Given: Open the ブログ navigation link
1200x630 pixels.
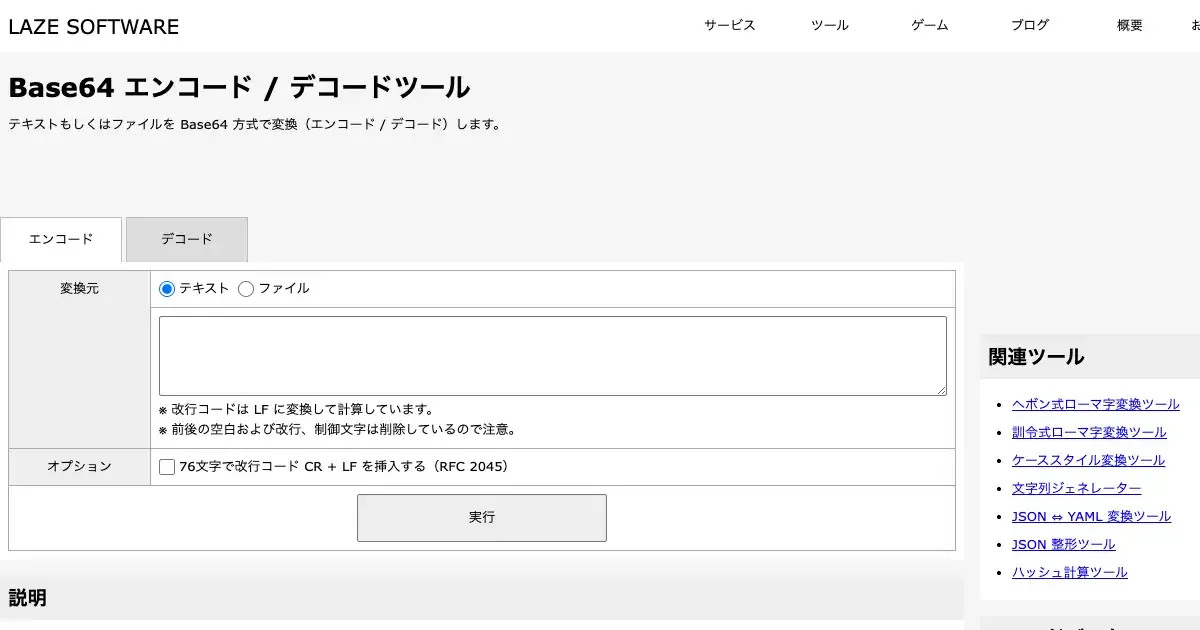Looking at the screenshot, I should point(1029,26).
